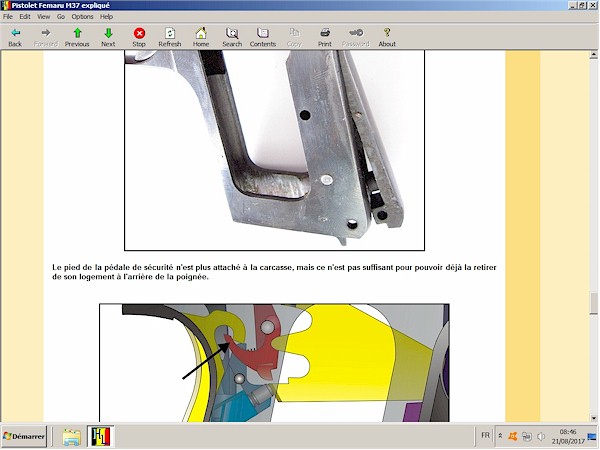This screenshot has width=600, height=450.
Task: Click the scrollbar up arrow
Action: pyautogui.click(x=593, y=55)
